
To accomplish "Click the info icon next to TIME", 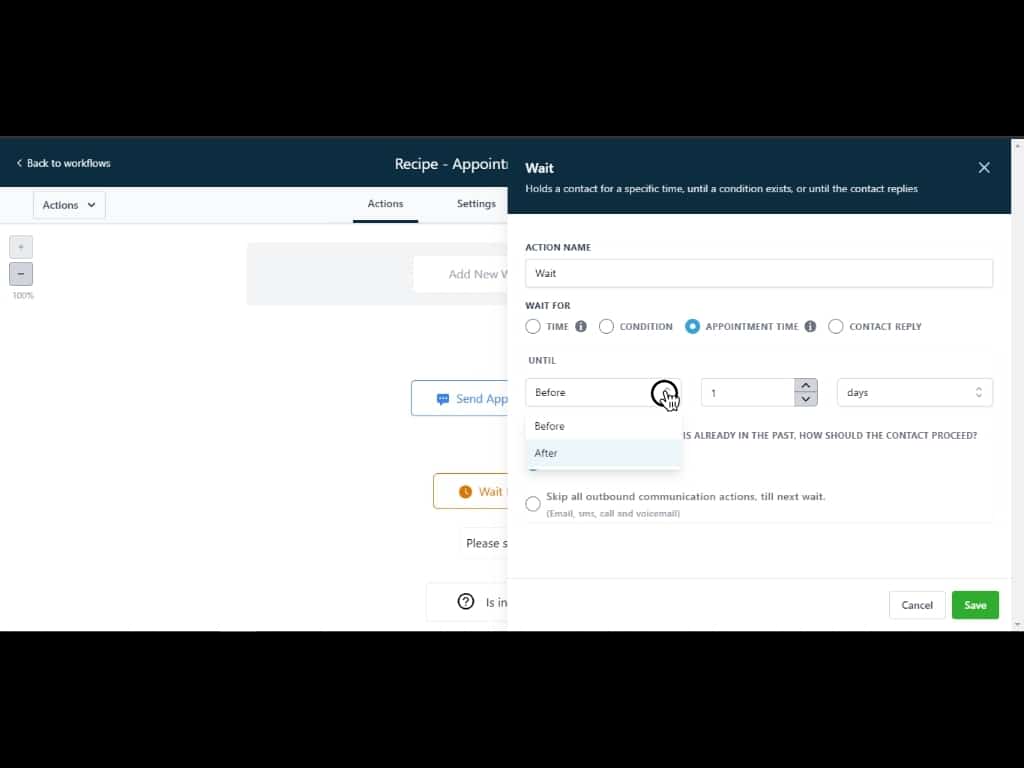I will point(581,327).
